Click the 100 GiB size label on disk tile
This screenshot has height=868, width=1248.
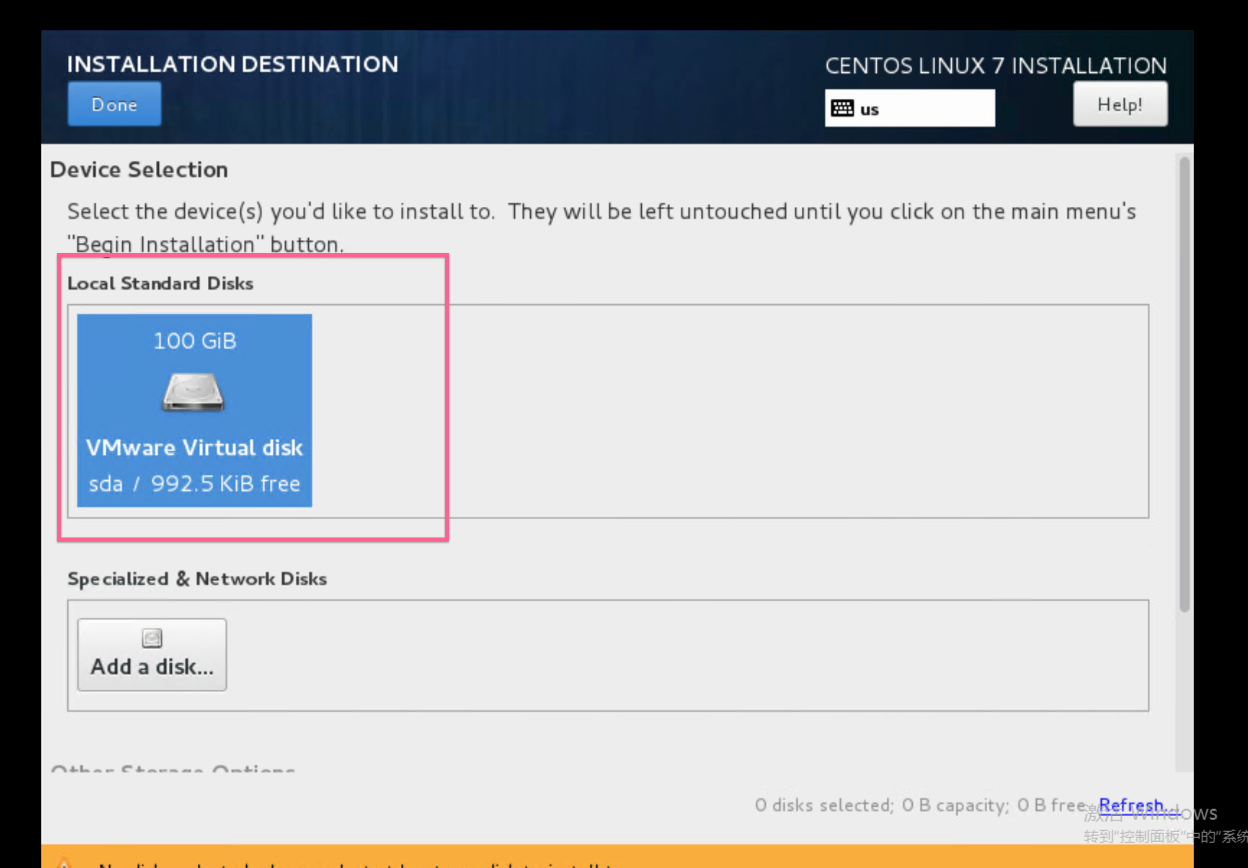click(194, 341)
